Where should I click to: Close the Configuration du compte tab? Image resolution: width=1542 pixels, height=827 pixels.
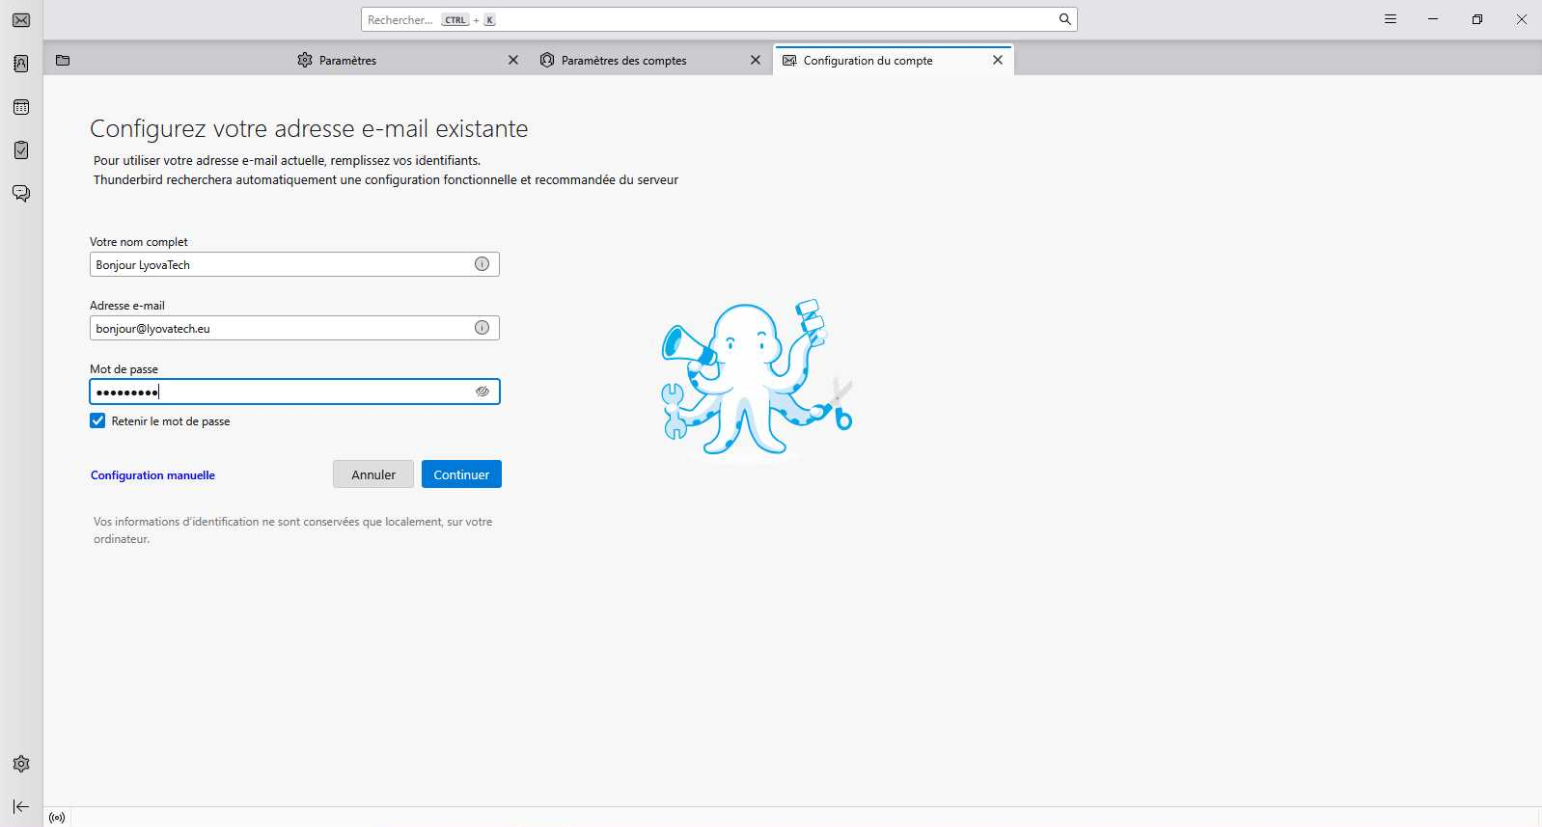(997, 60)
